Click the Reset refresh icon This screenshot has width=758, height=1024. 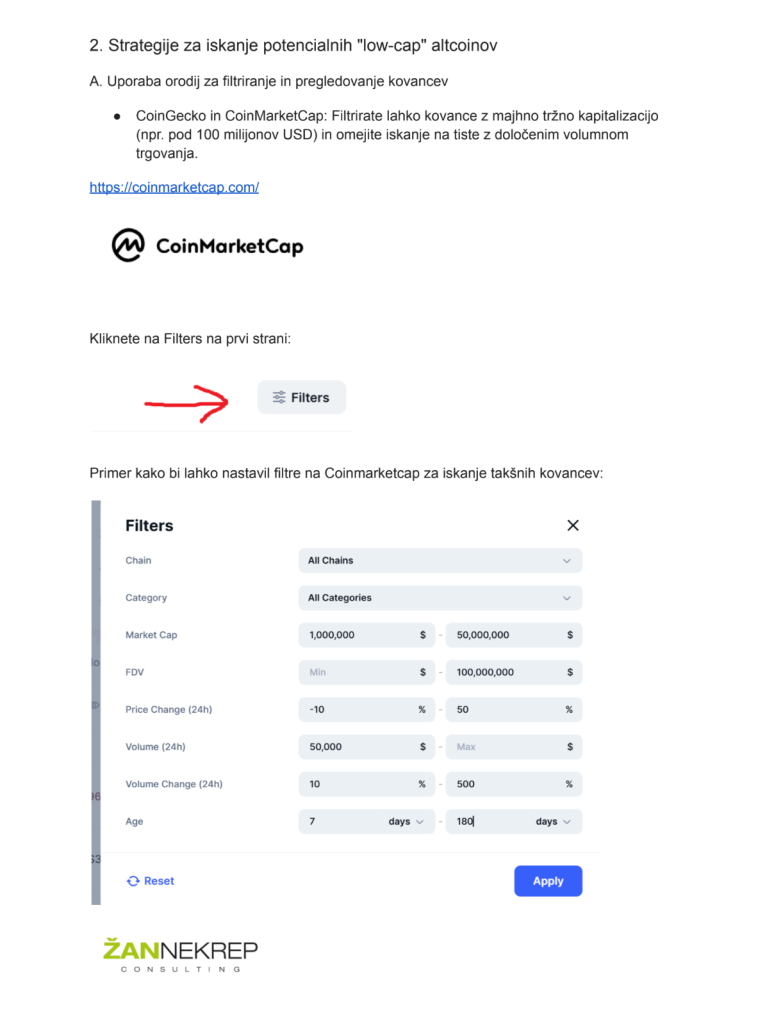tap(133, 881)
